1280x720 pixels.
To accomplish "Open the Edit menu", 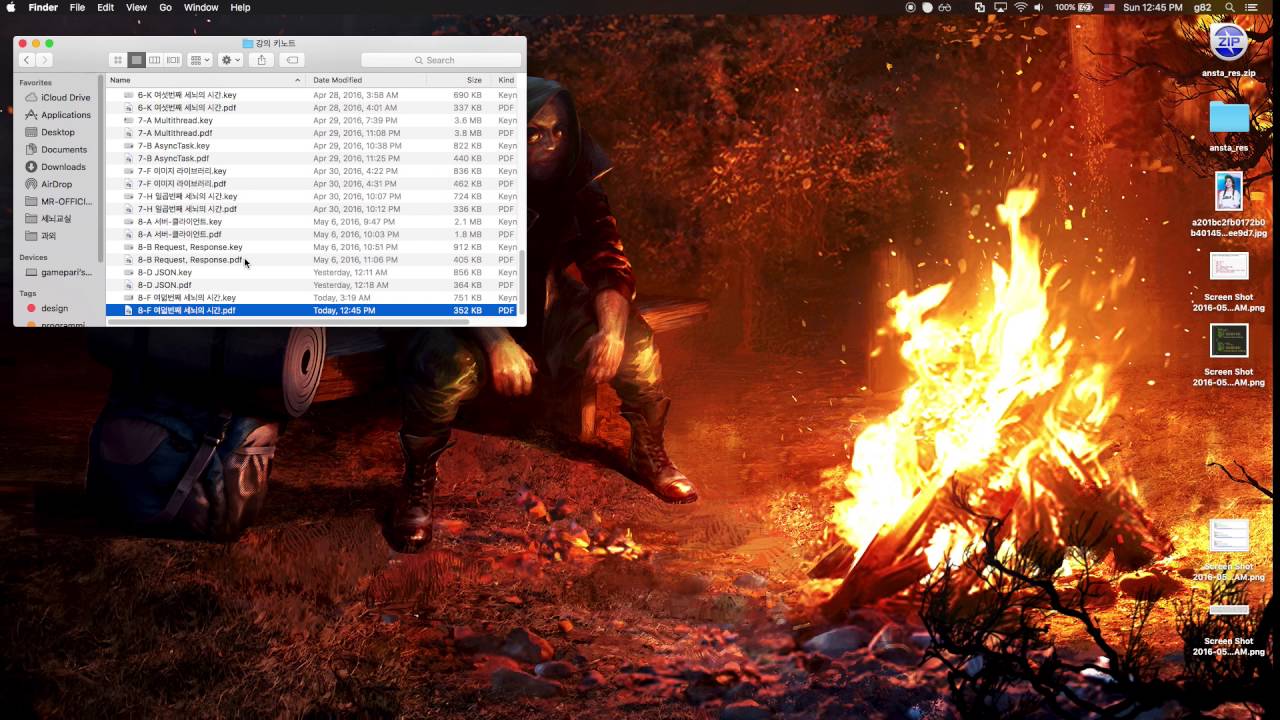I will click(105, 7).
